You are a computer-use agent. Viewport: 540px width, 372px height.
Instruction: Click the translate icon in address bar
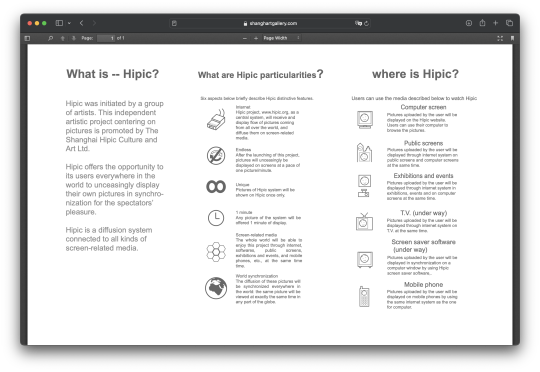click(358, 23)
